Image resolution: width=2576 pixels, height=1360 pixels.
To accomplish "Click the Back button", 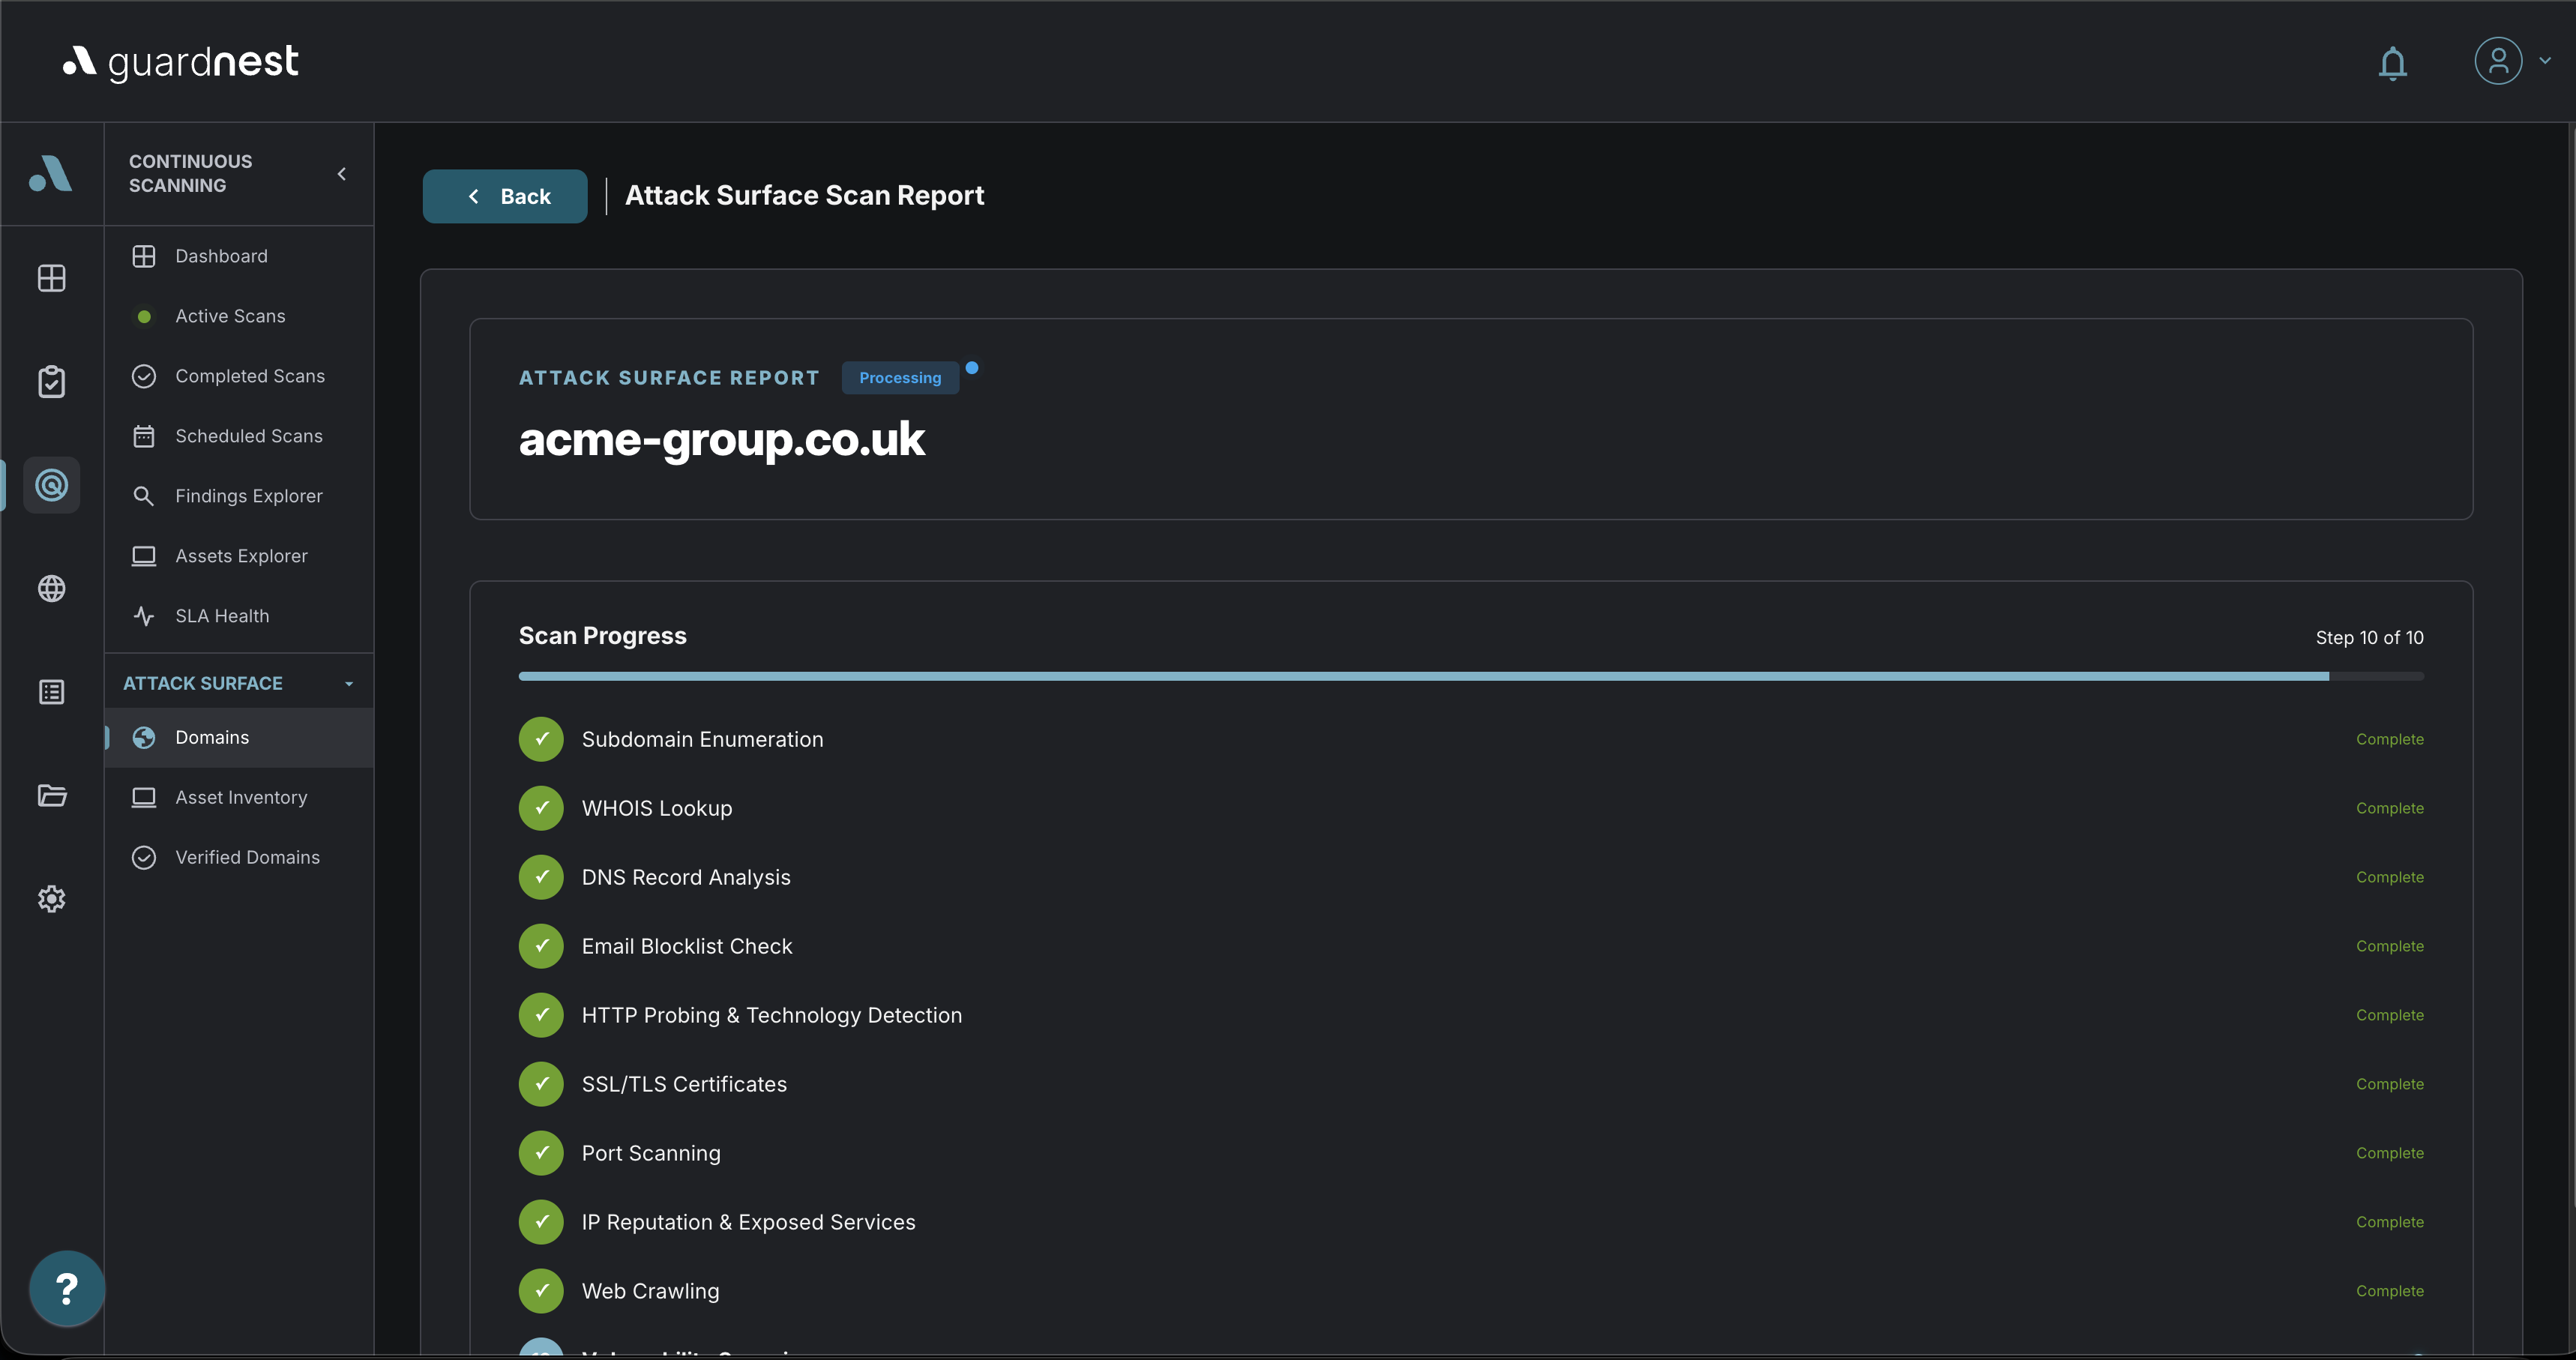I will [x=505, y=196].
